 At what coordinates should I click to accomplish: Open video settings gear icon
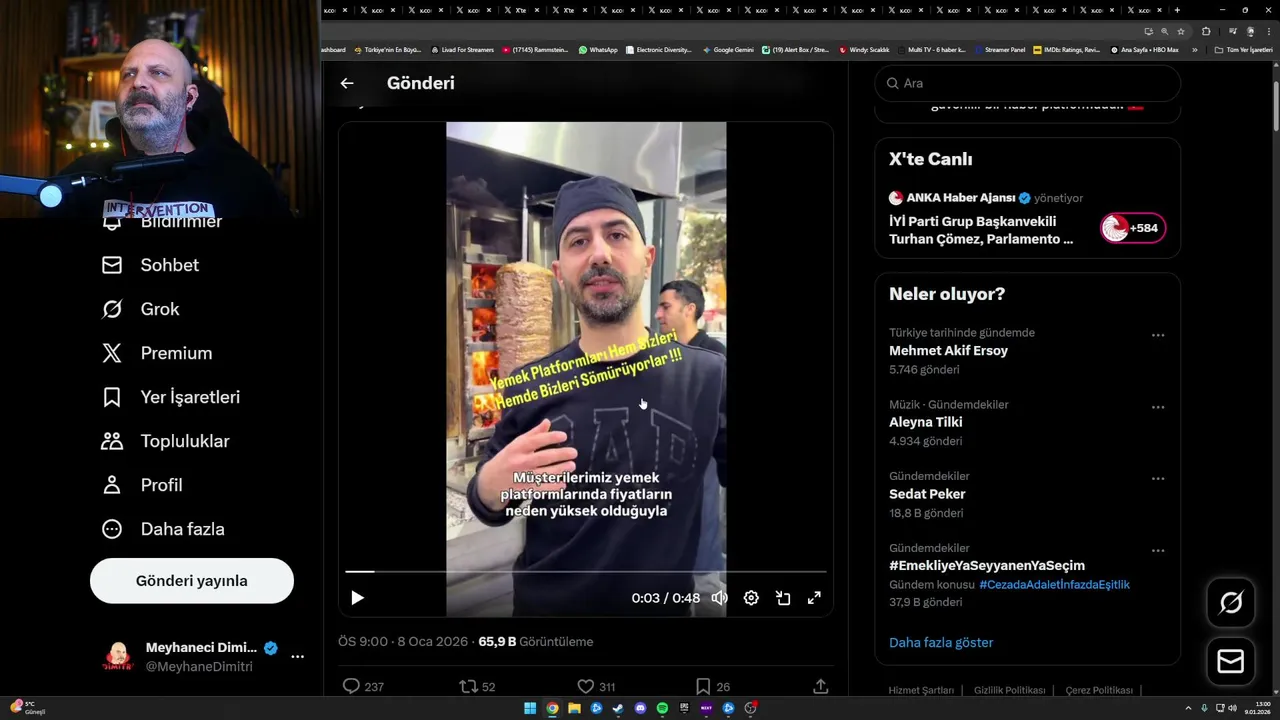(x=751, y=598)
